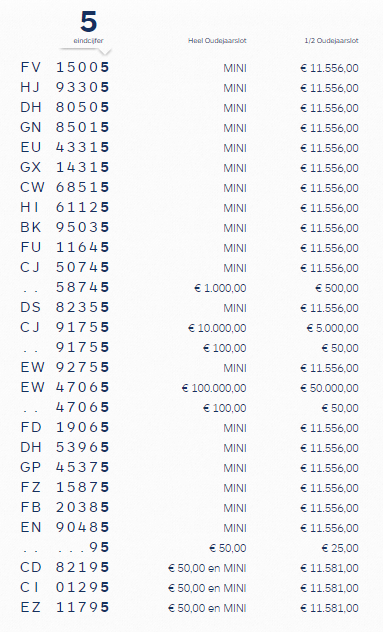The width and height of the screenshot is (383, 632).
Task: Select lot number FV 15005
Action: click(x=65, y=67)
